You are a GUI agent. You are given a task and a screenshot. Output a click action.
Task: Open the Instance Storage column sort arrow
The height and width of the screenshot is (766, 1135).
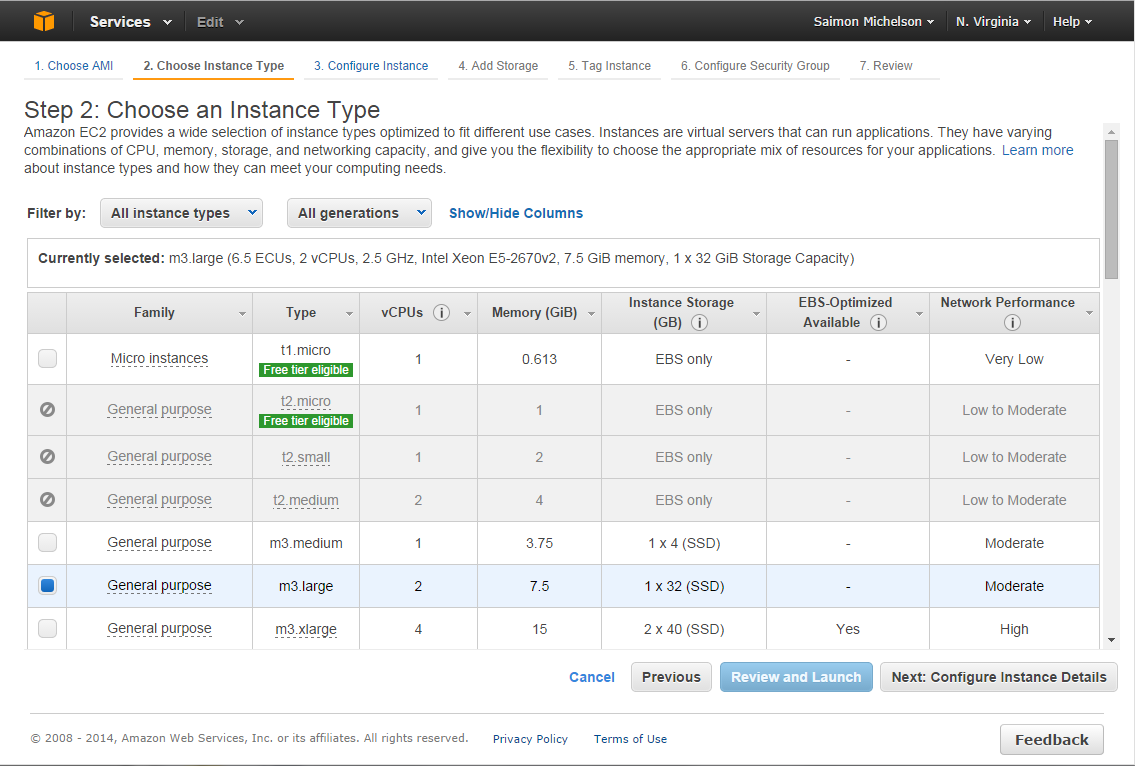(x=756, y=313)
